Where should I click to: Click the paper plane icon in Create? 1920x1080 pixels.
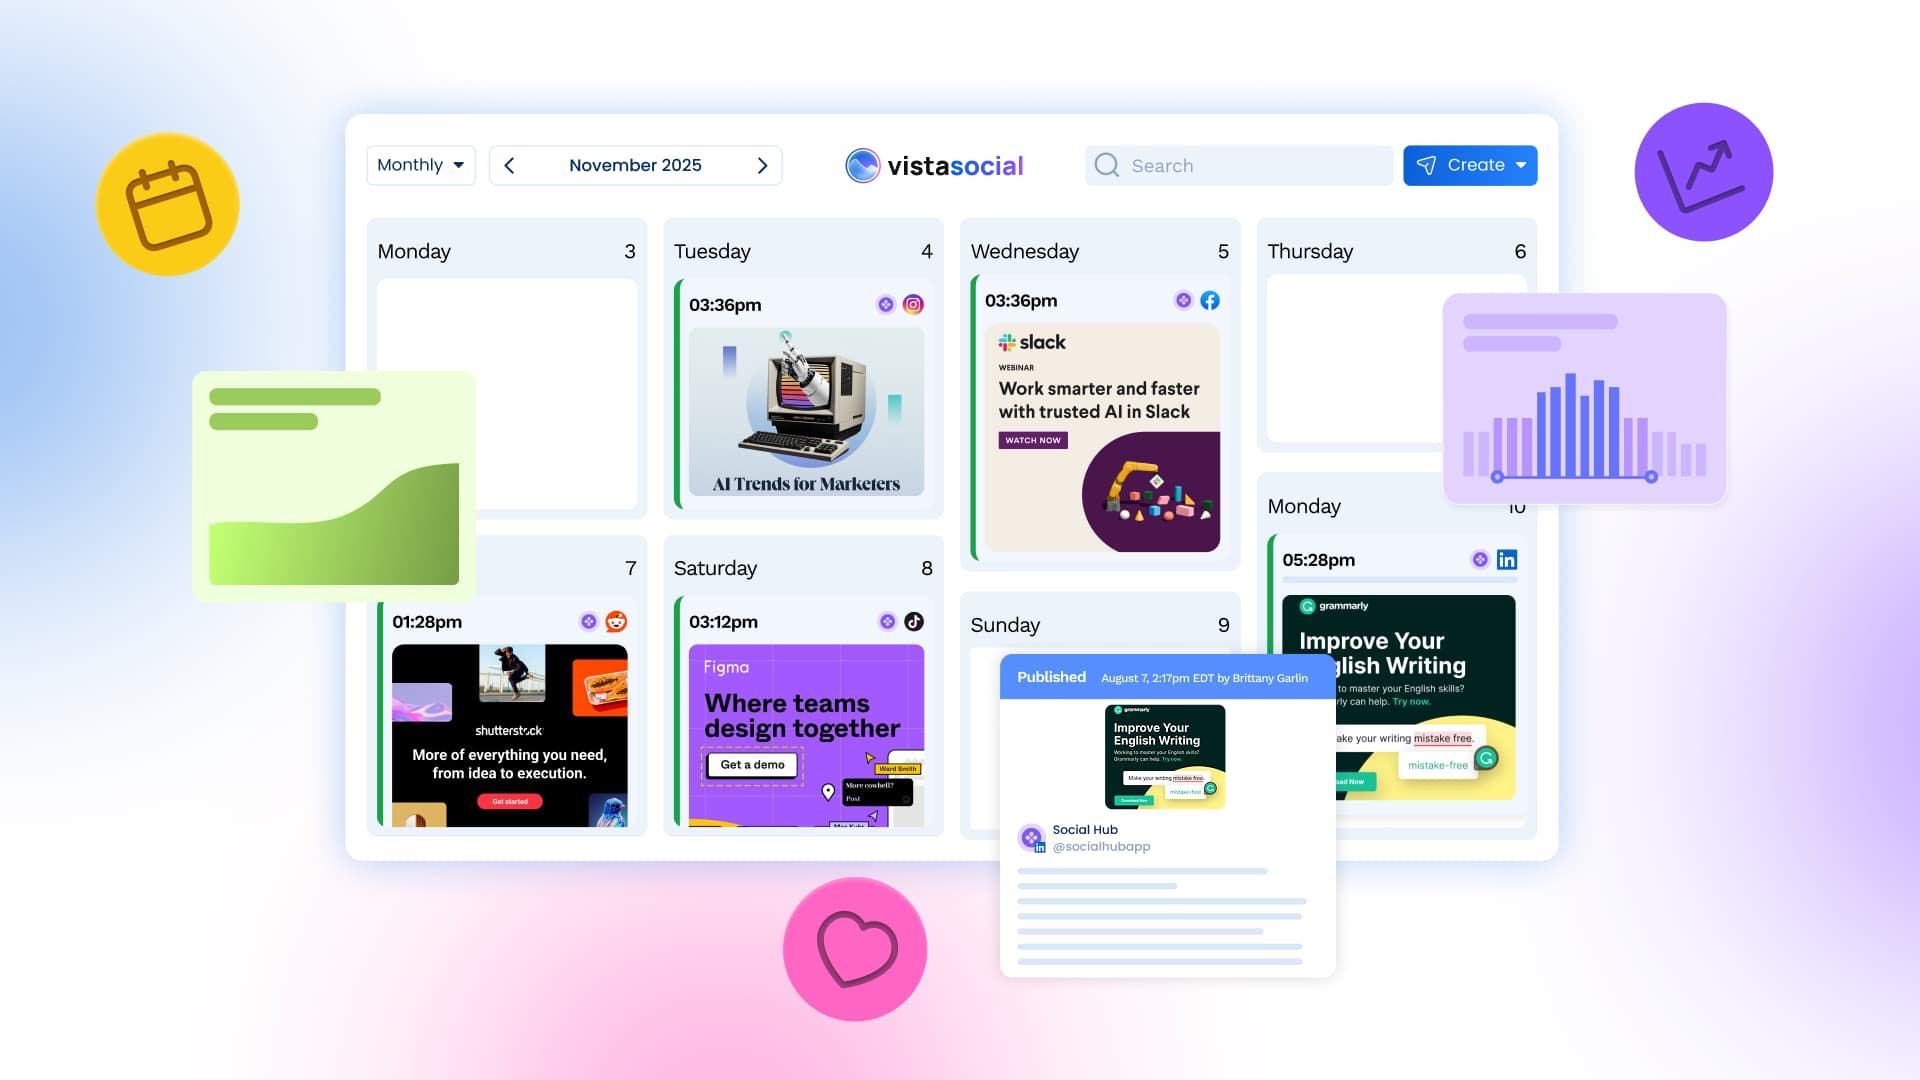pyautogui.click(x=1426, y=165)
